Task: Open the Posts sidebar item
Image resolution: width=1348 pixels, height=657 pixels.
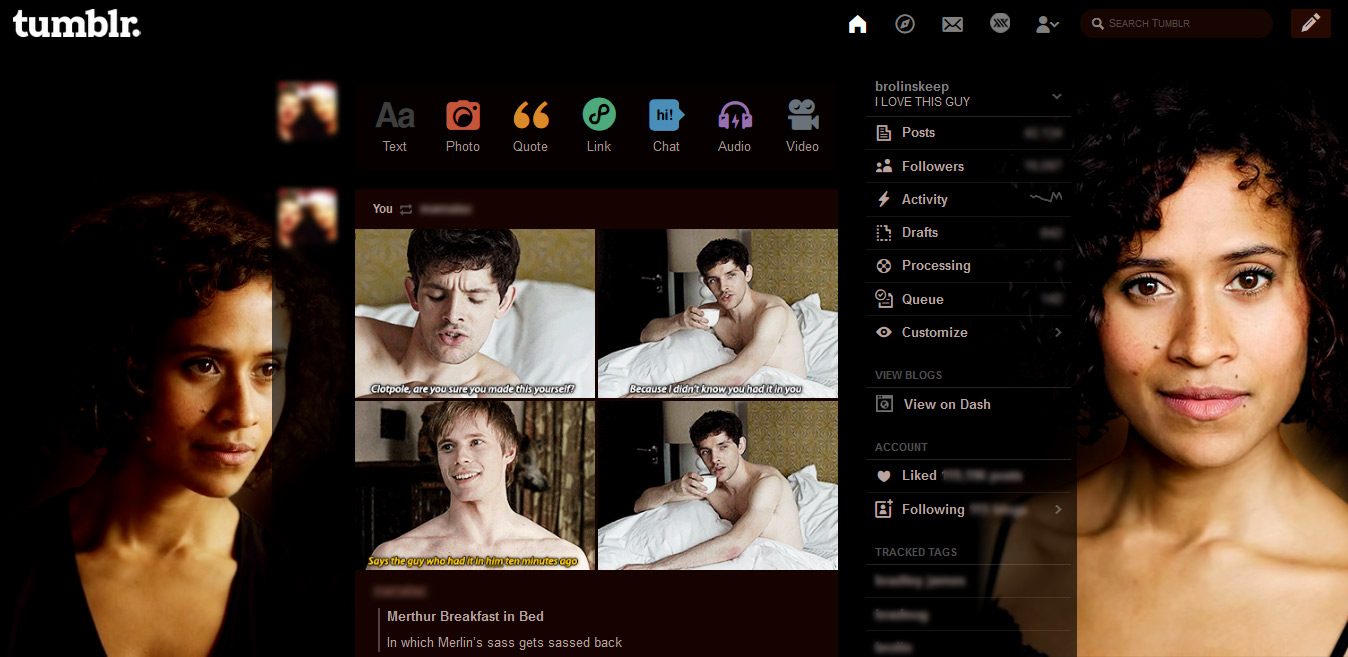Action: click(x=968, y=133)
